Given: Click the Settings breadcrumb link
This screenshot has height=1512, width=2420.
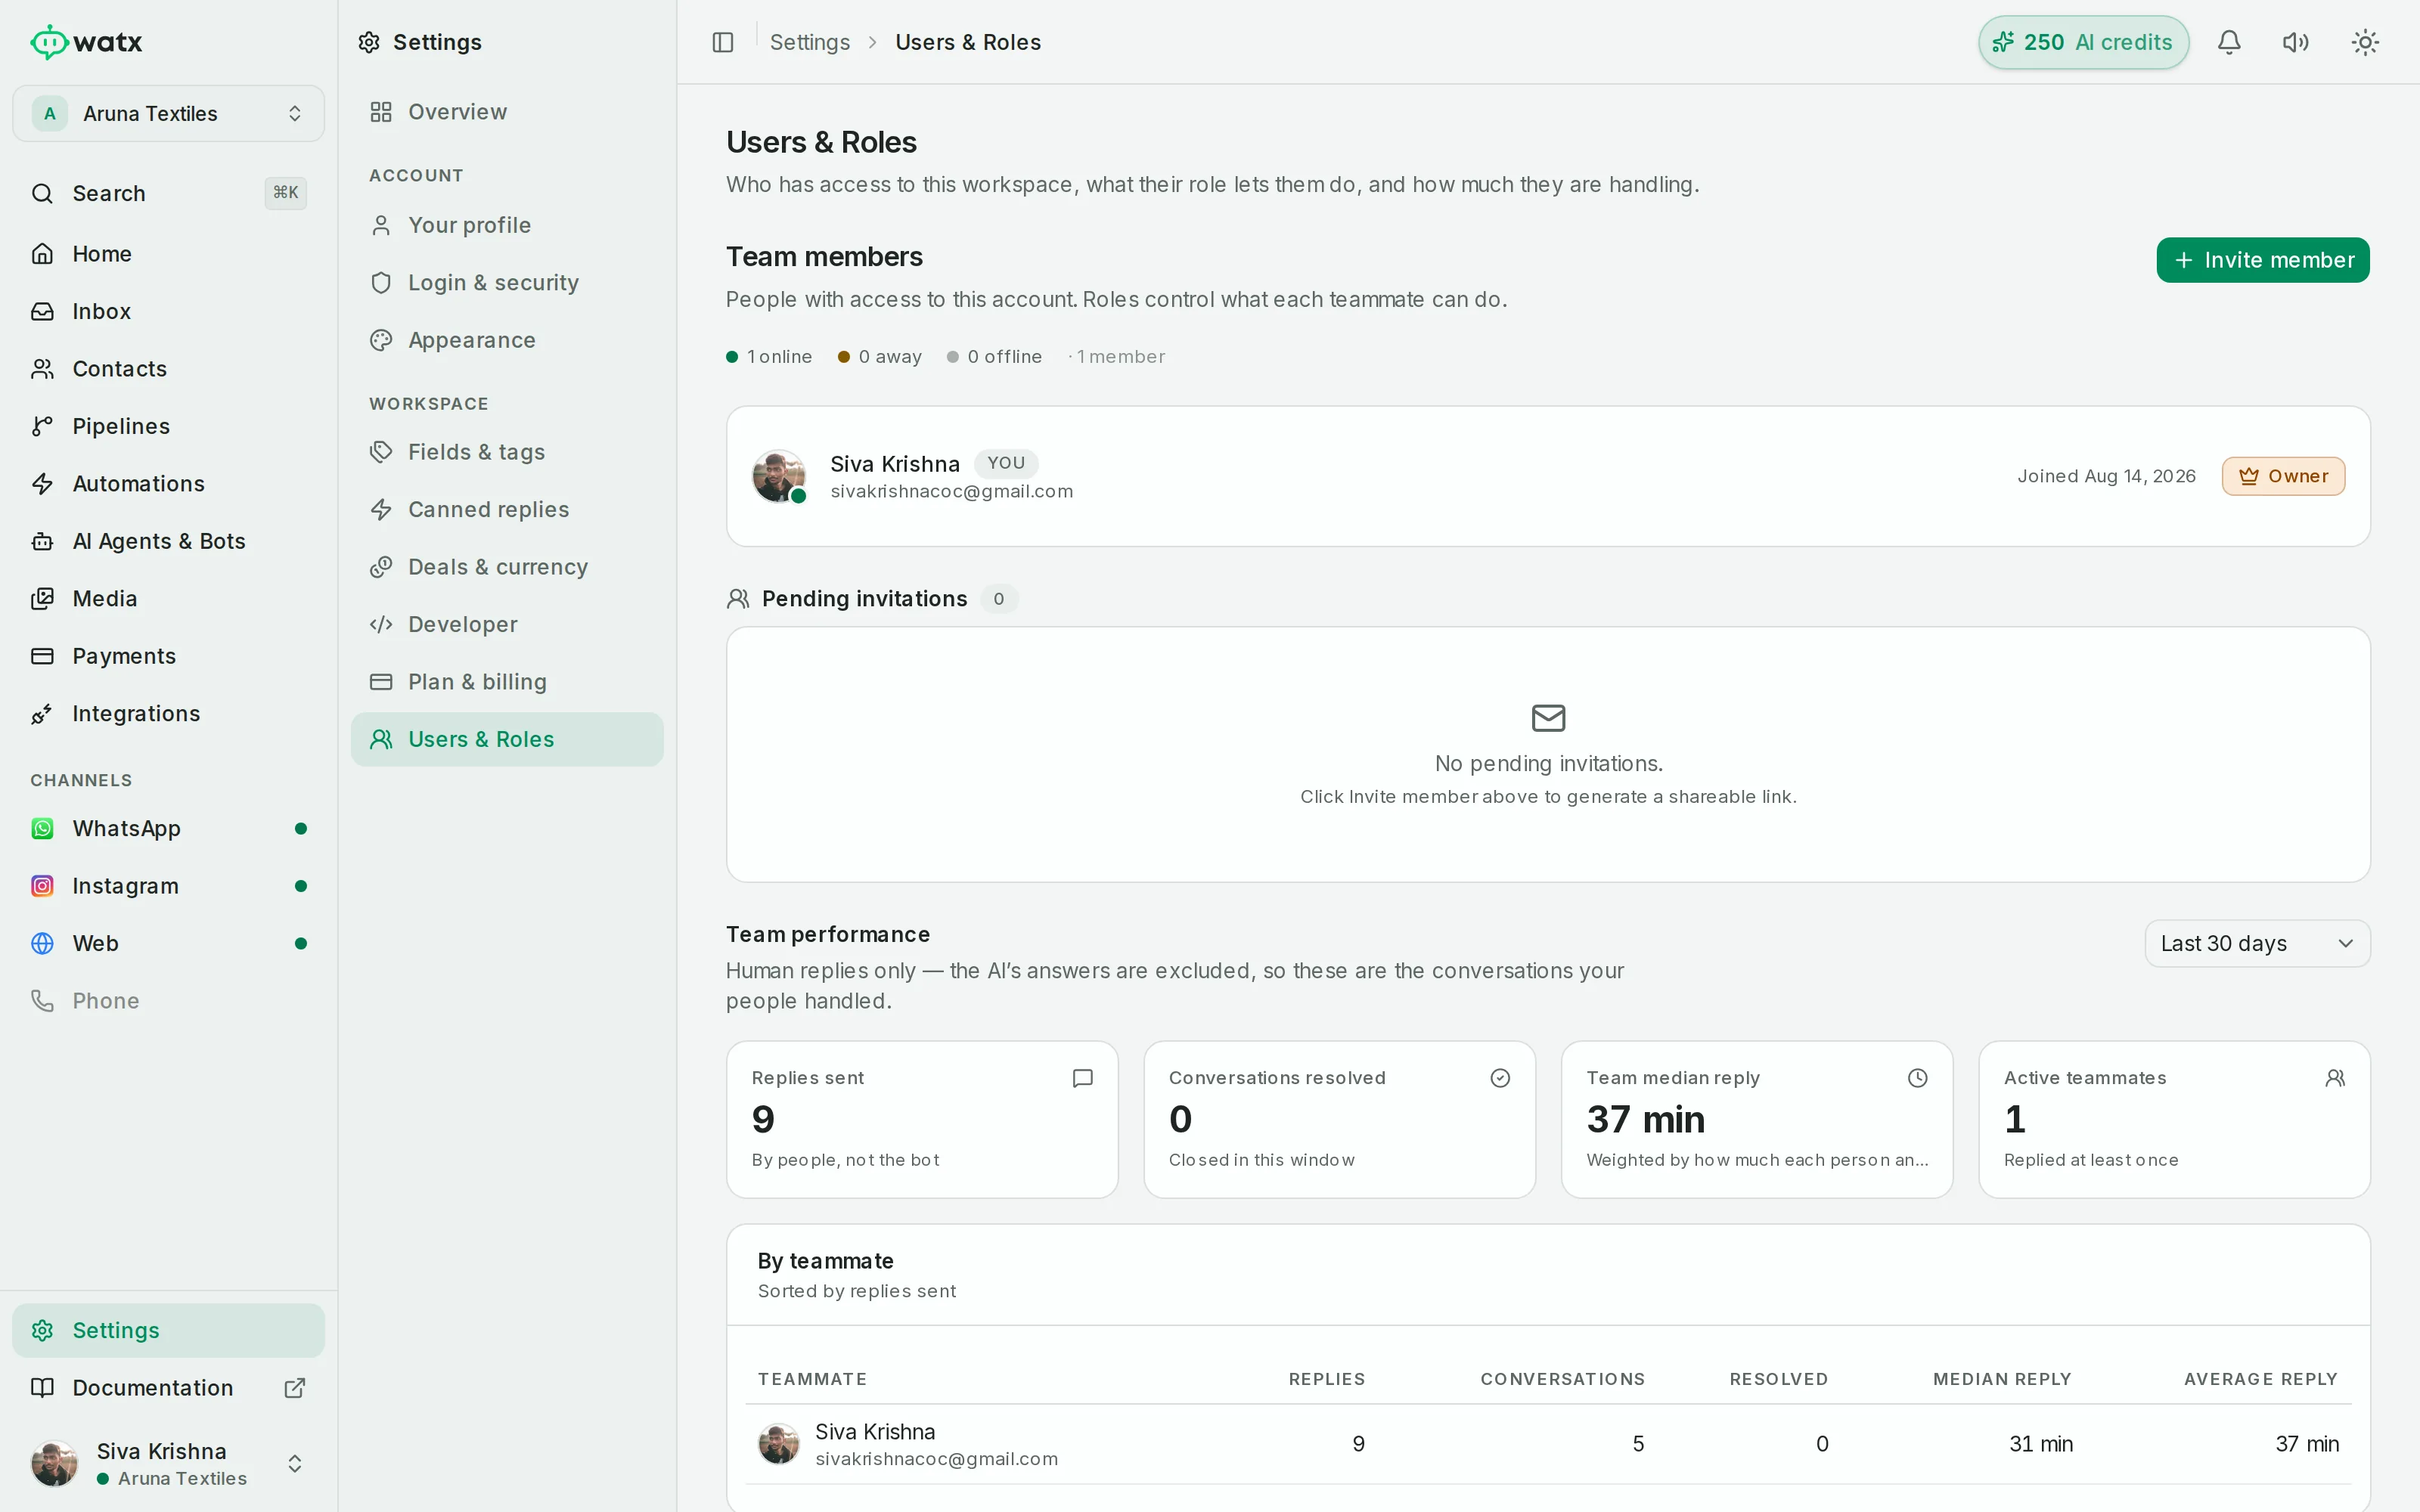Looking at the screenshot, I should tap(809, 42).
